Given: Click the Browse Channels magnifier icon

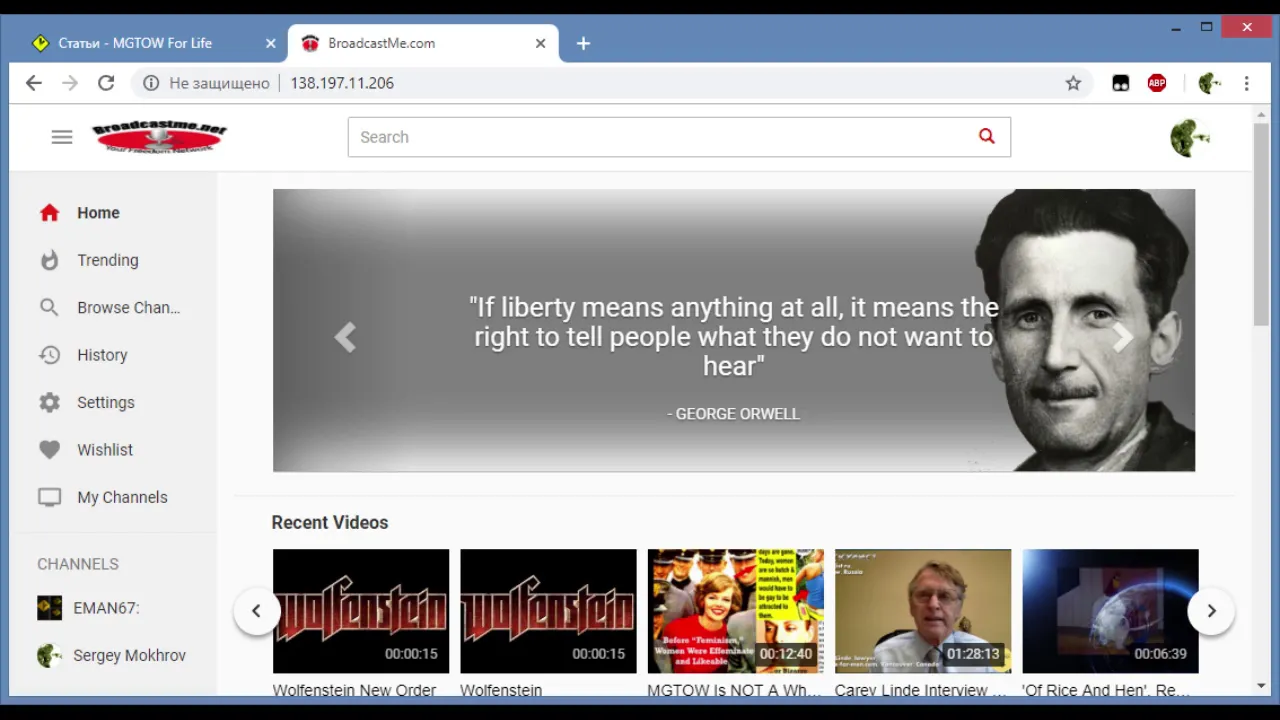Looking at the screenshot, I should tap(50, 308).
